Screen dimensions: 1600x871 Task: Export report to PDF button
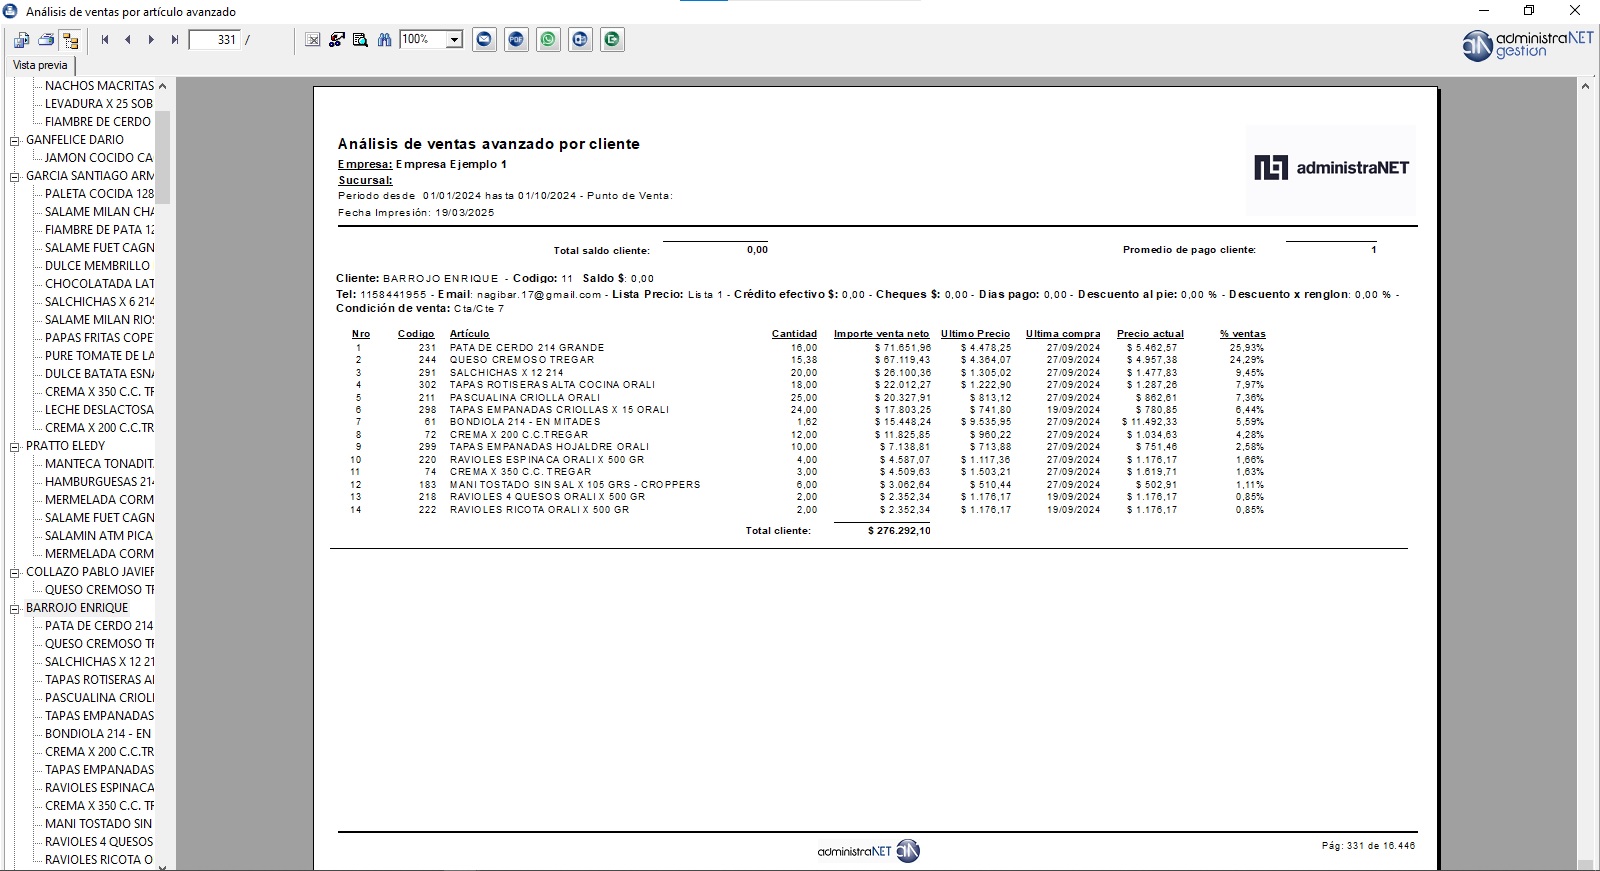tap(517, 40)
